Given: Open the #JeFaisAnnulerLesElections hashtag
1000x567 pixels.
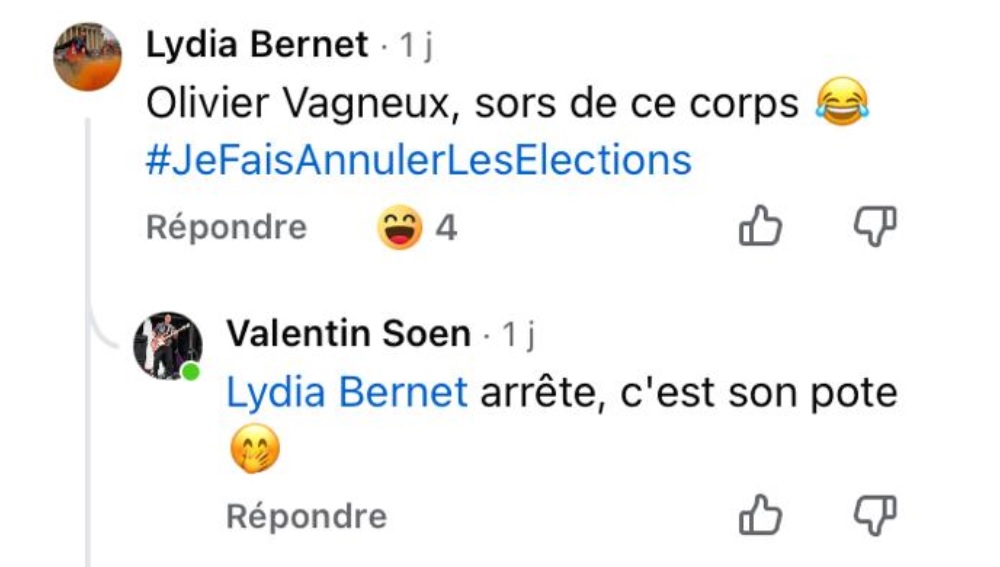Looking at the screenshot, I should (418, 160).
